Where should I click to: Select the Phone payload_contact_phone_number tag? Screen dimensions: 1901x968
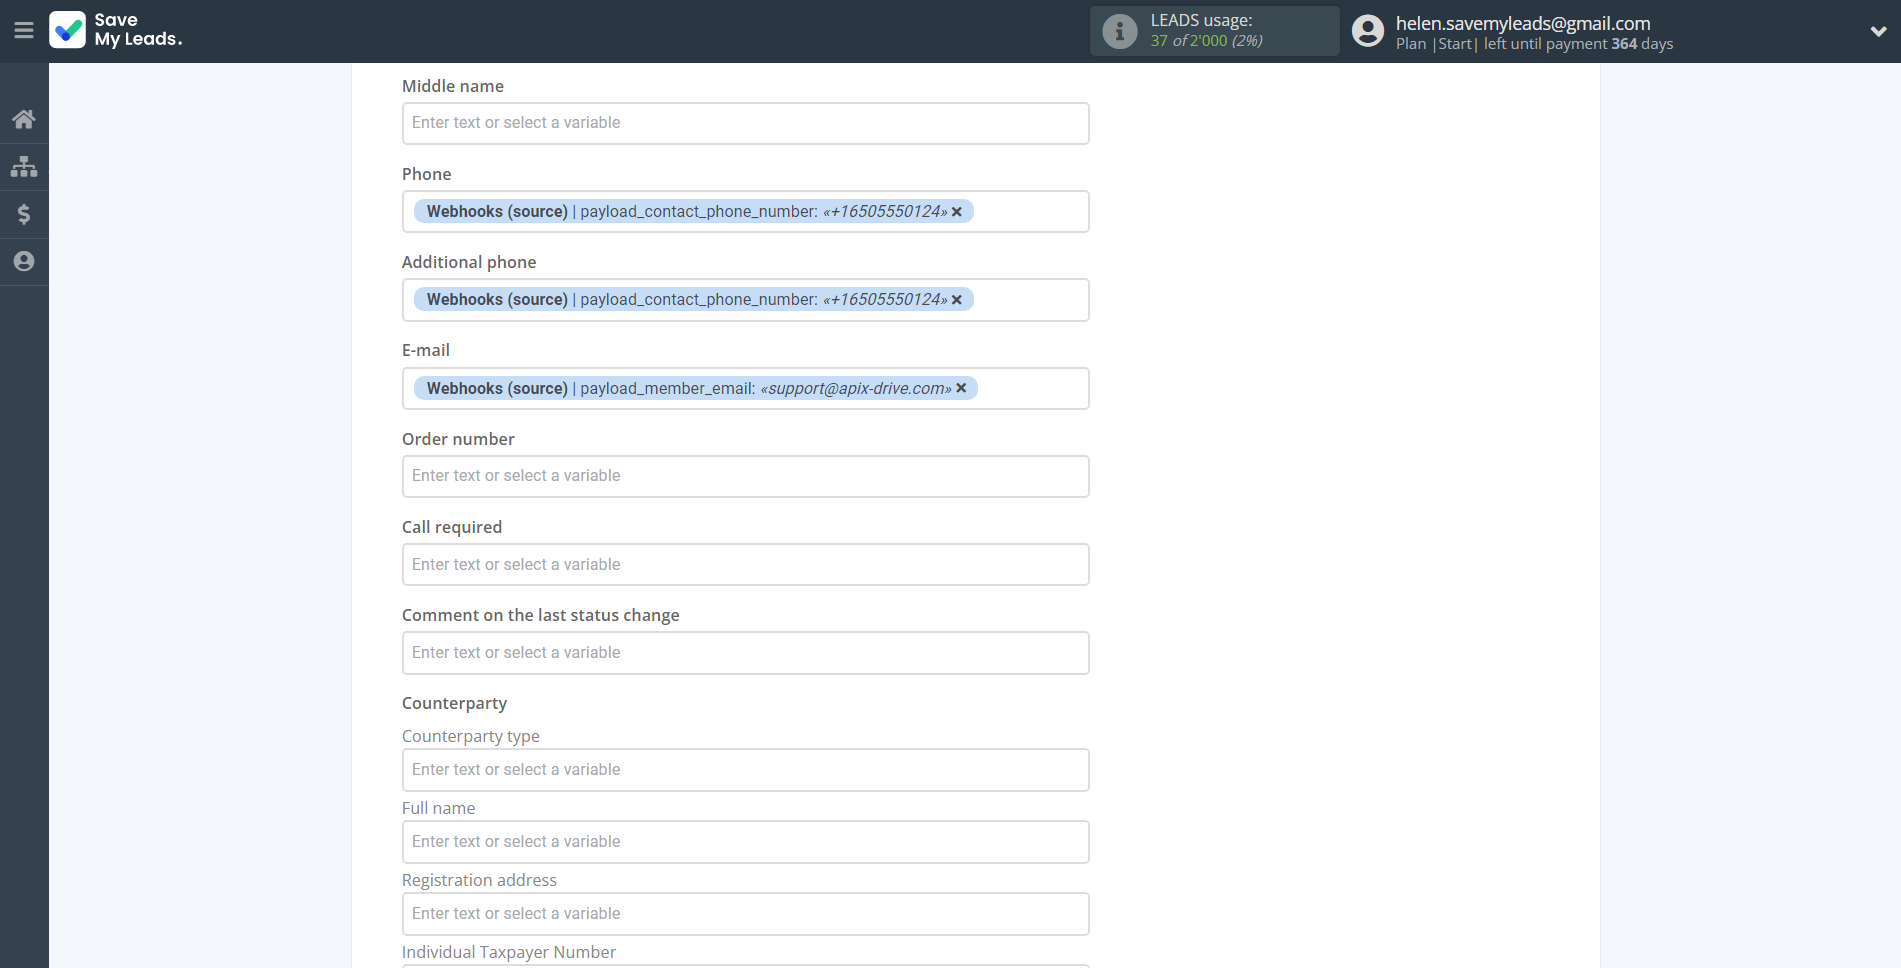tap(694, 212)
